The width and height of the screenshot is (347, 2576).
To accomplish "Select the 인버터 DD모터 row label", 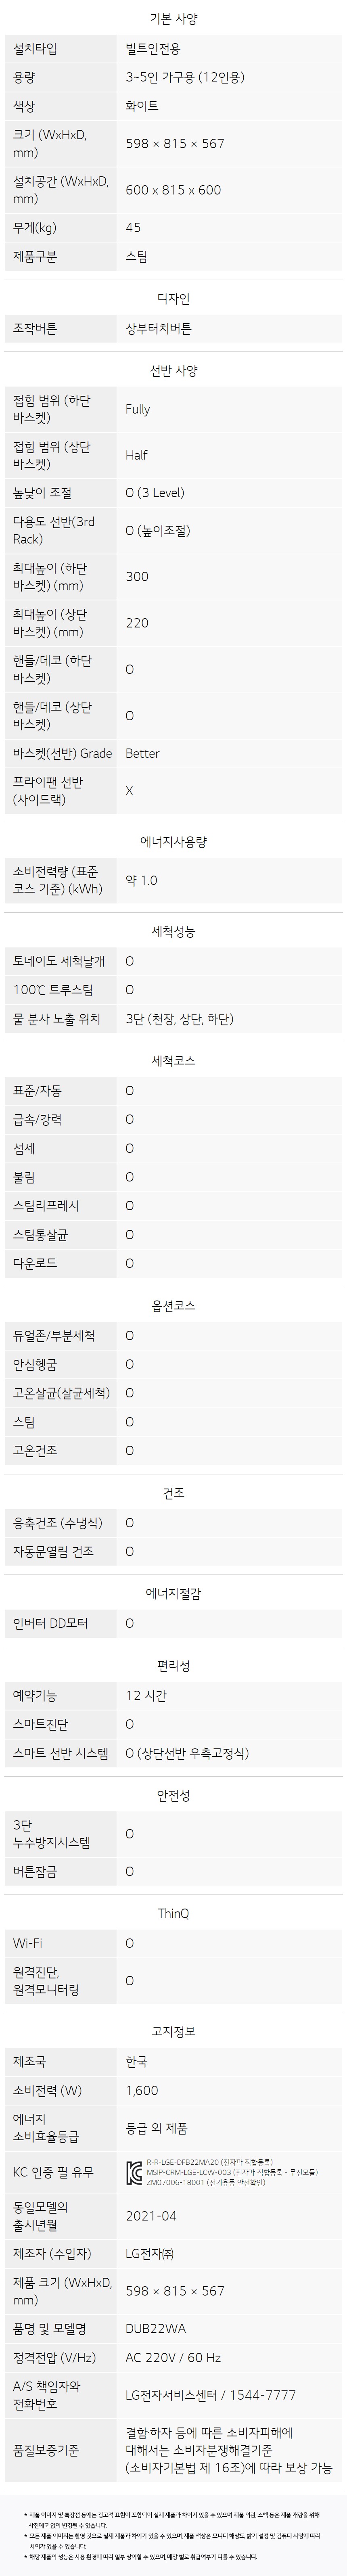I will [50, 1623].
